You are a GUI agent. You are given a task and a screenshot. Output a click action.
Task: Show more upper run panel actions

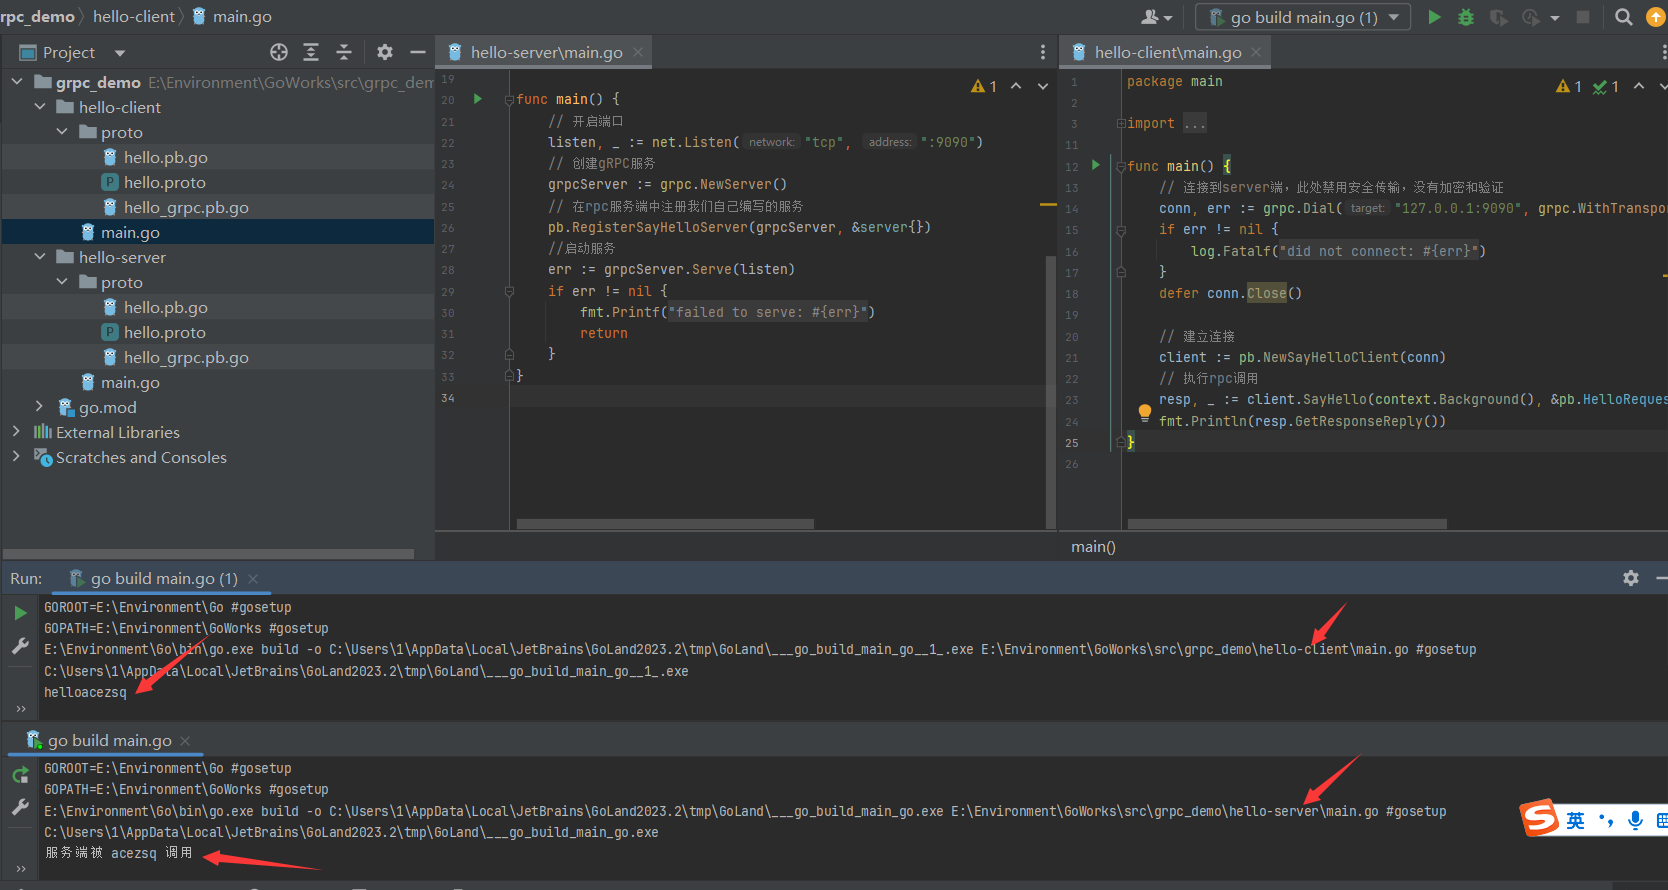(20, 708)
